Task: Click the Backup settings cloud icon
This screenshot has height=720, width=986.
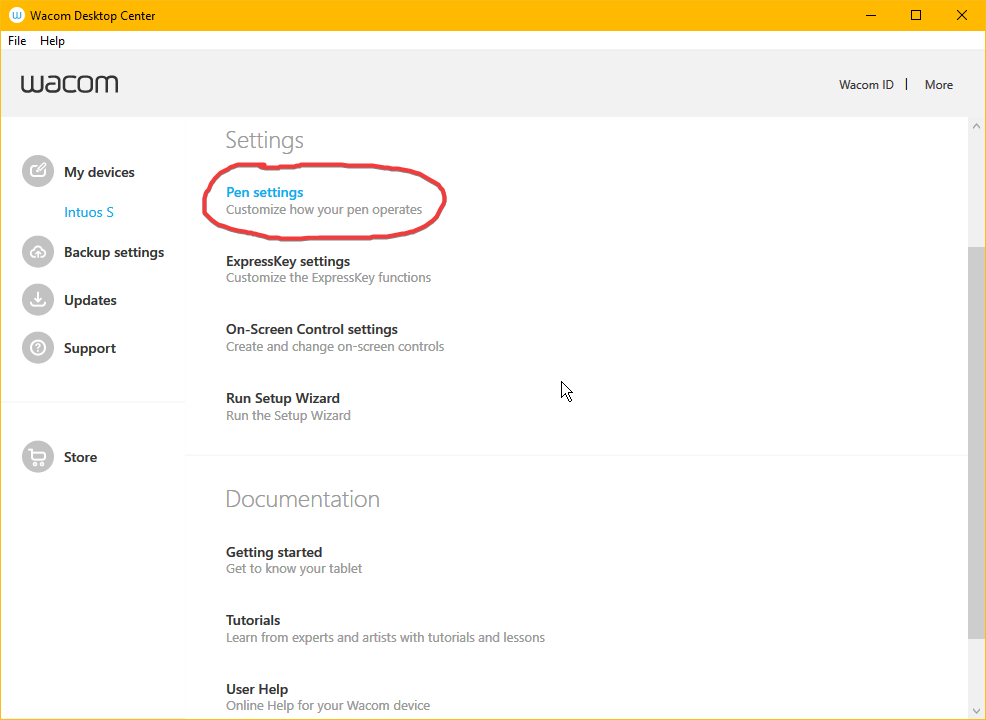Action: 38,252
